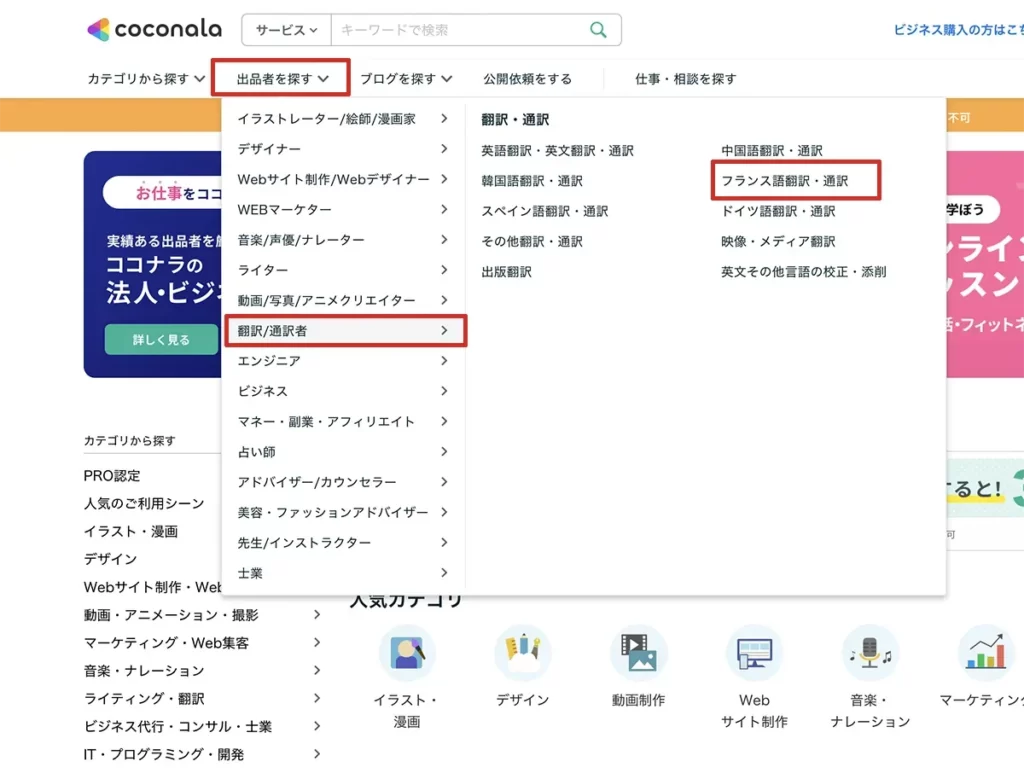1024x773 pixels.
Task: Select ビジネス menu item
Action: [344, 391]
